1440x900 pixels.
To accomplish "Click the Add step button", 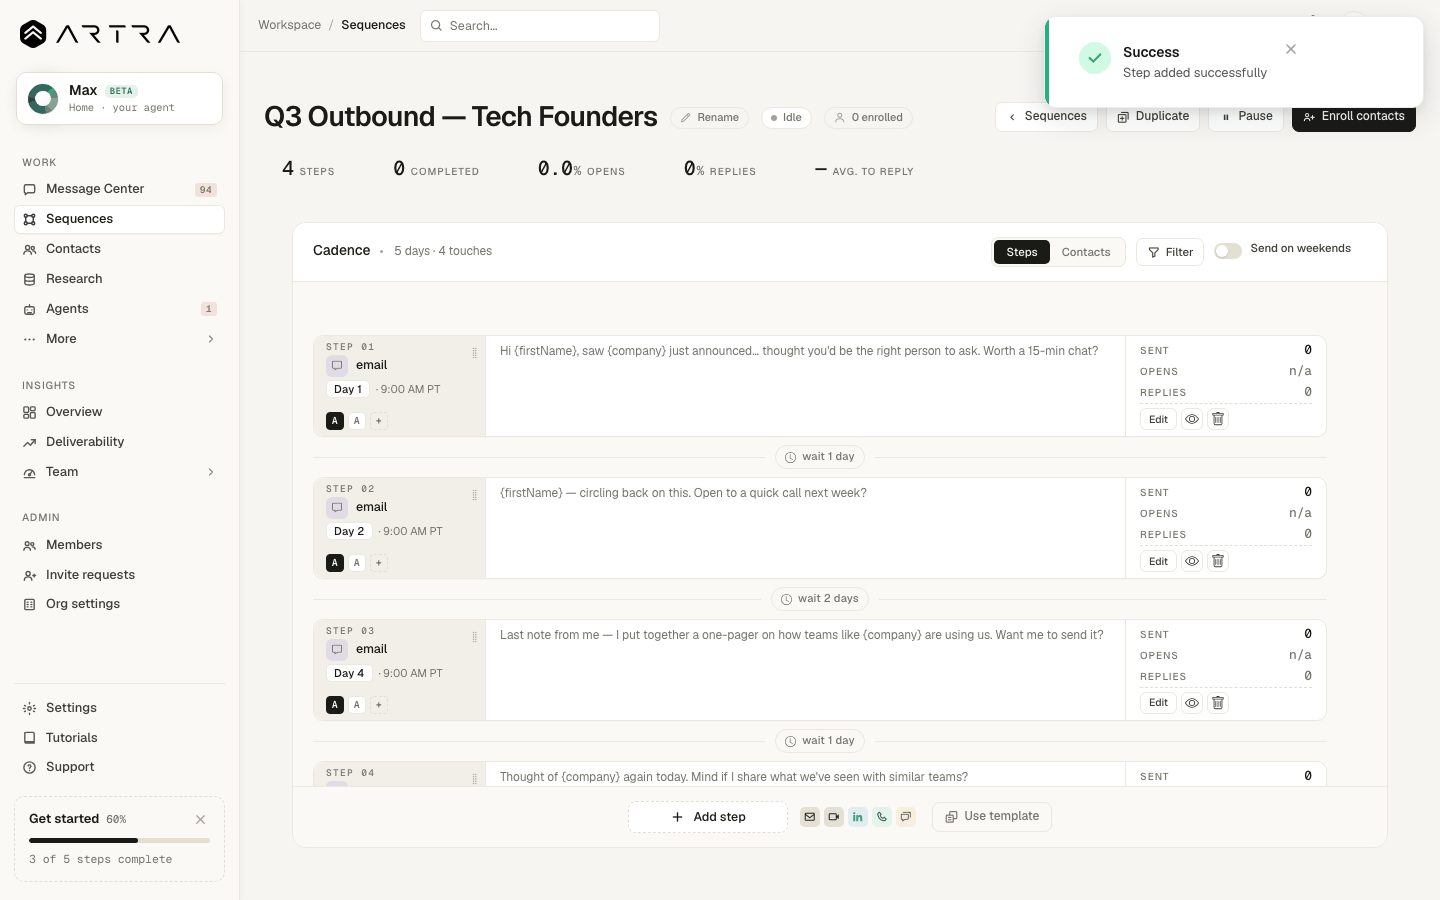I will (708, 817).
